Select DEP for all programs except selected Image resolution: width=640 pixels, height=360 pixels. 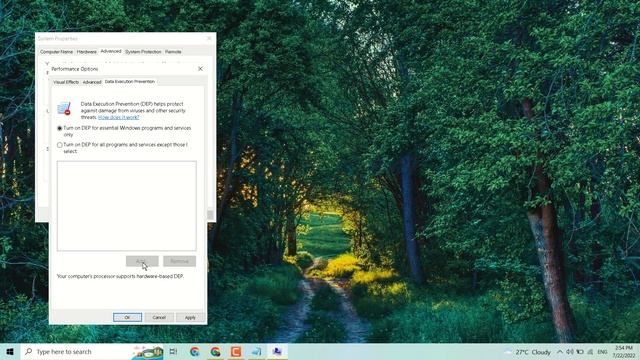[60, 145]
